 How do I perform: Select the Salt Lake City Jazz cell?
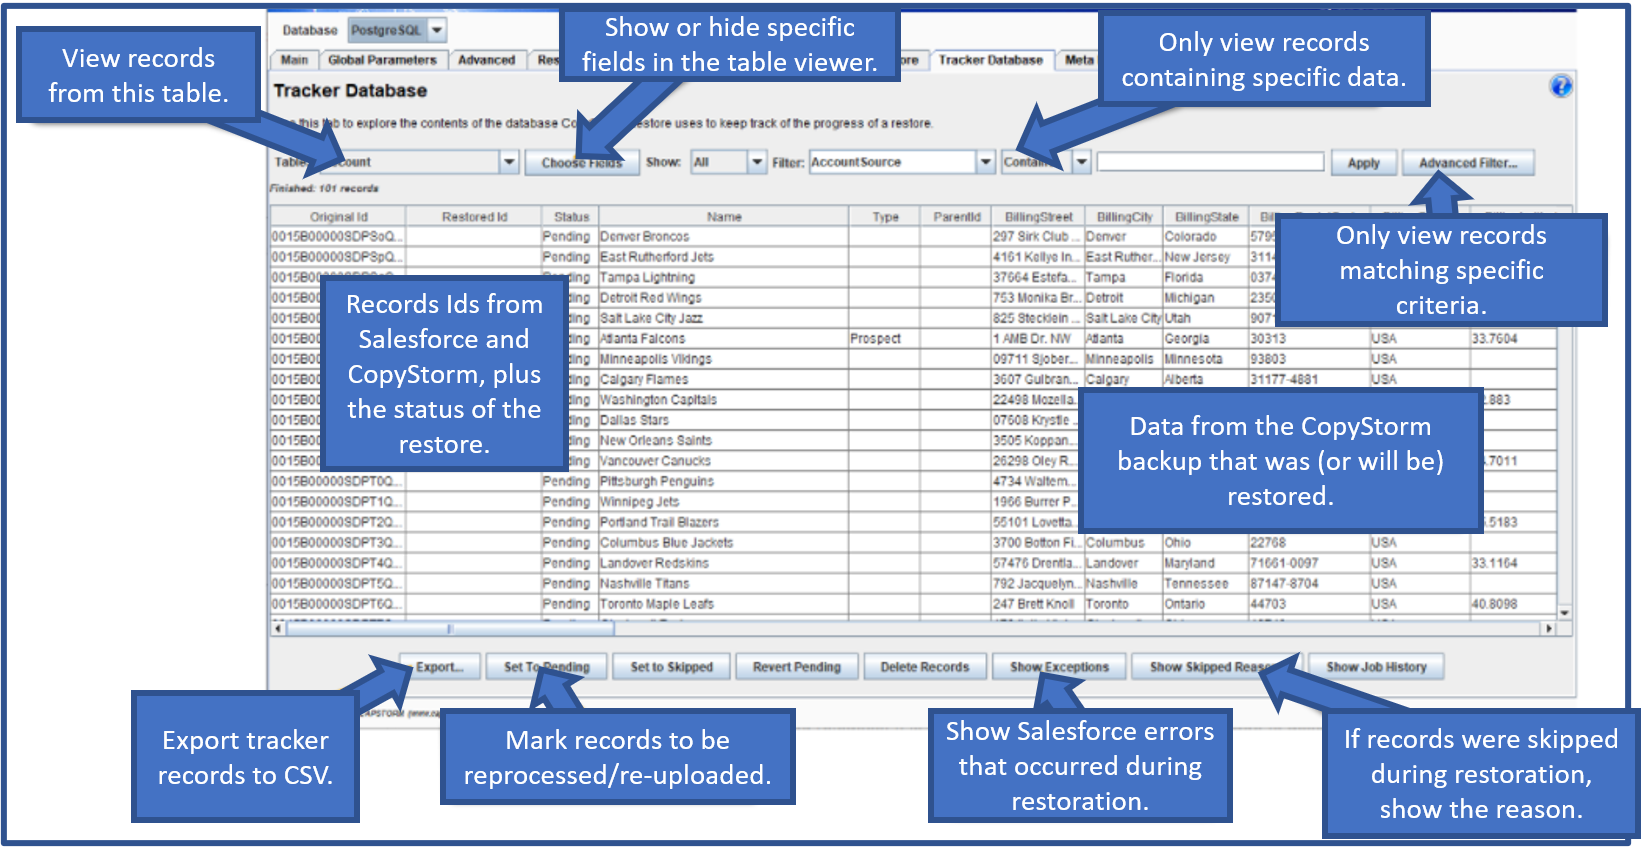click(x=724, y=318)
